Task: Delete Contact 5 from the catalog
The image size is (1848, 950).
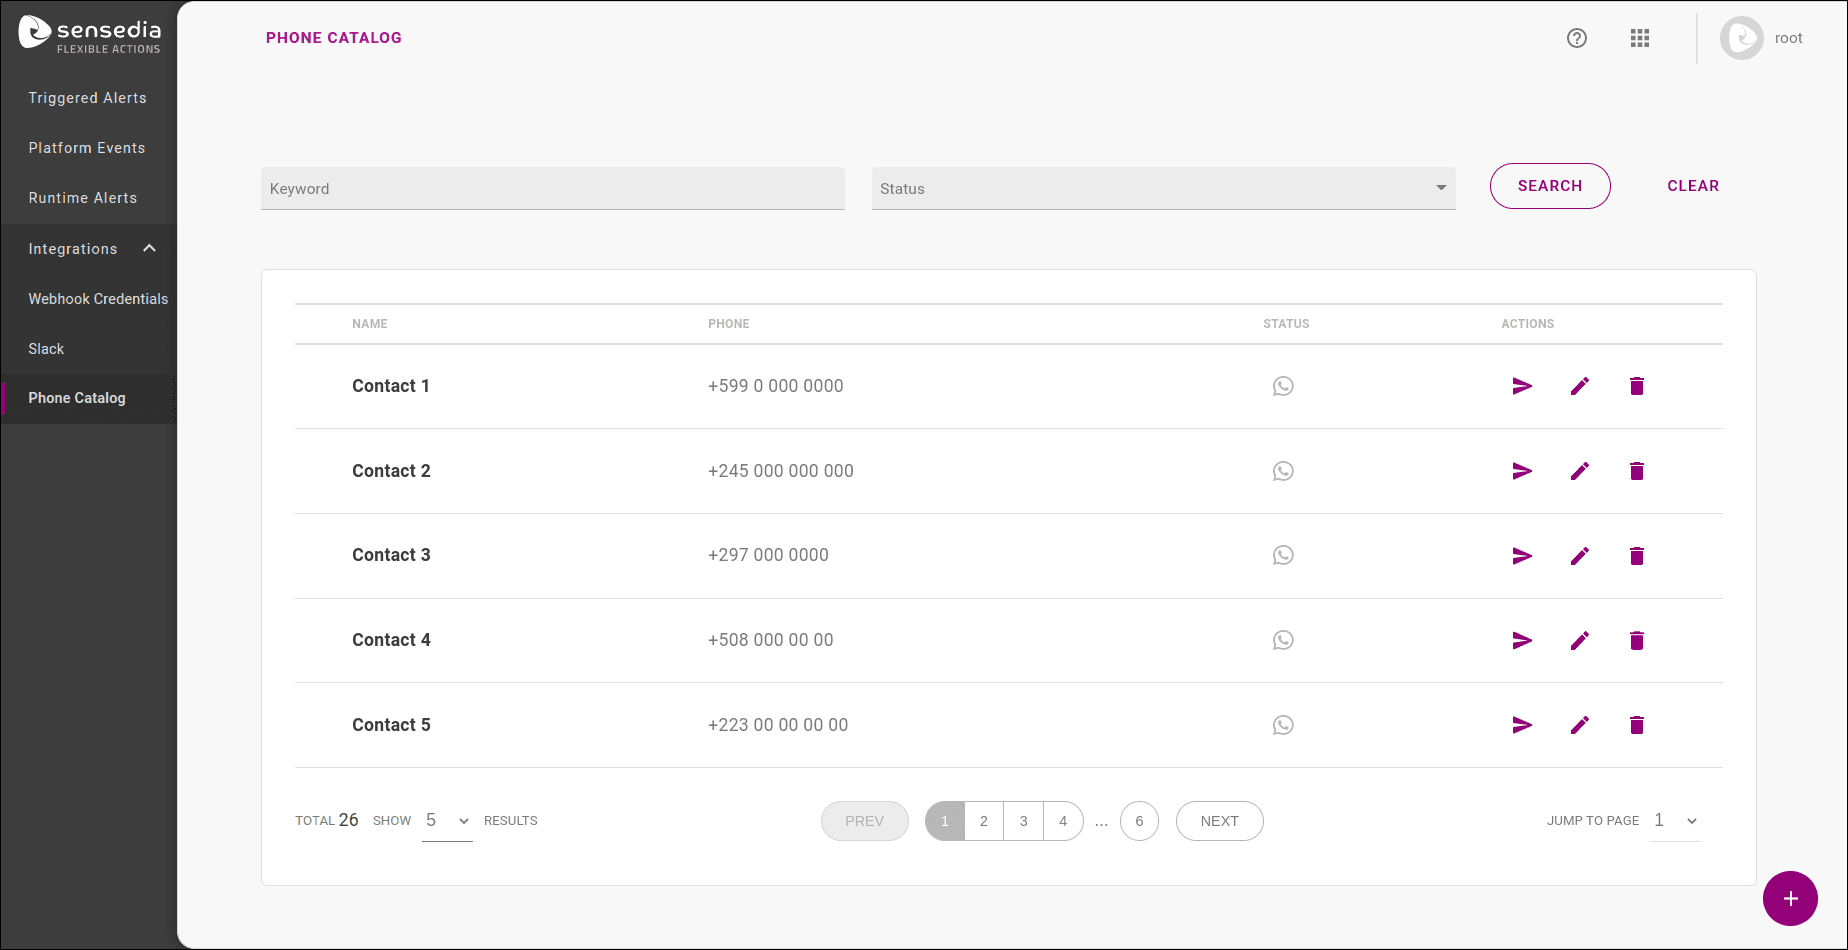Action: point(1636,725)
